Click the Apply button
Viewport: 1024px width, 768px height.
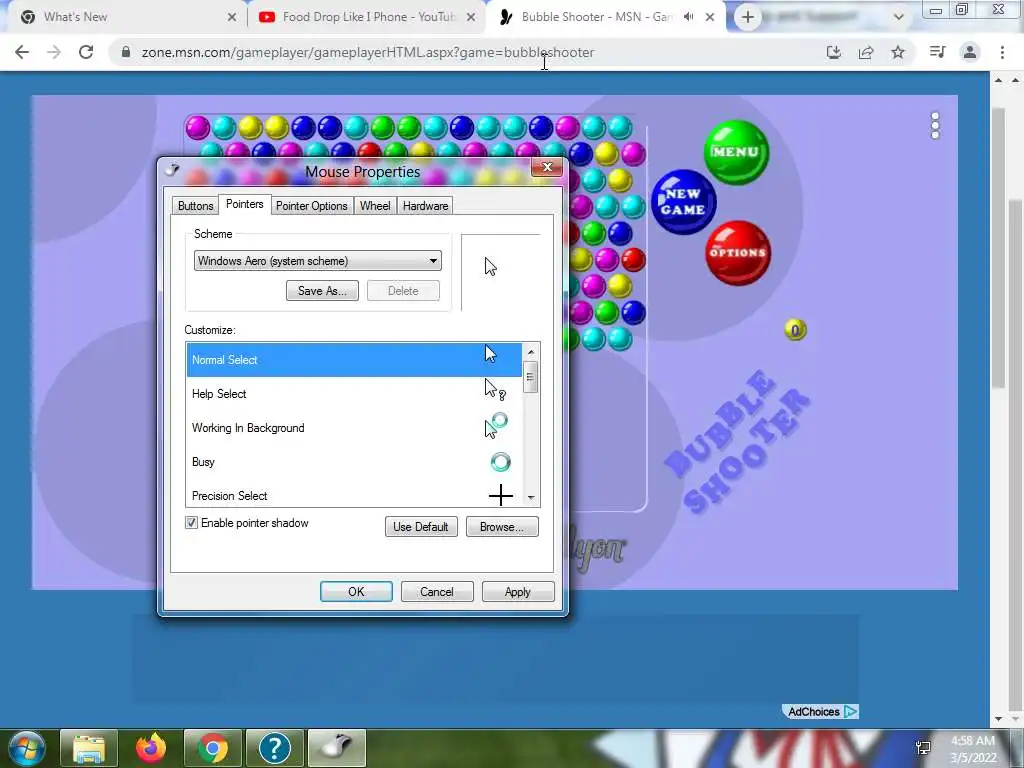coord(518,592)
